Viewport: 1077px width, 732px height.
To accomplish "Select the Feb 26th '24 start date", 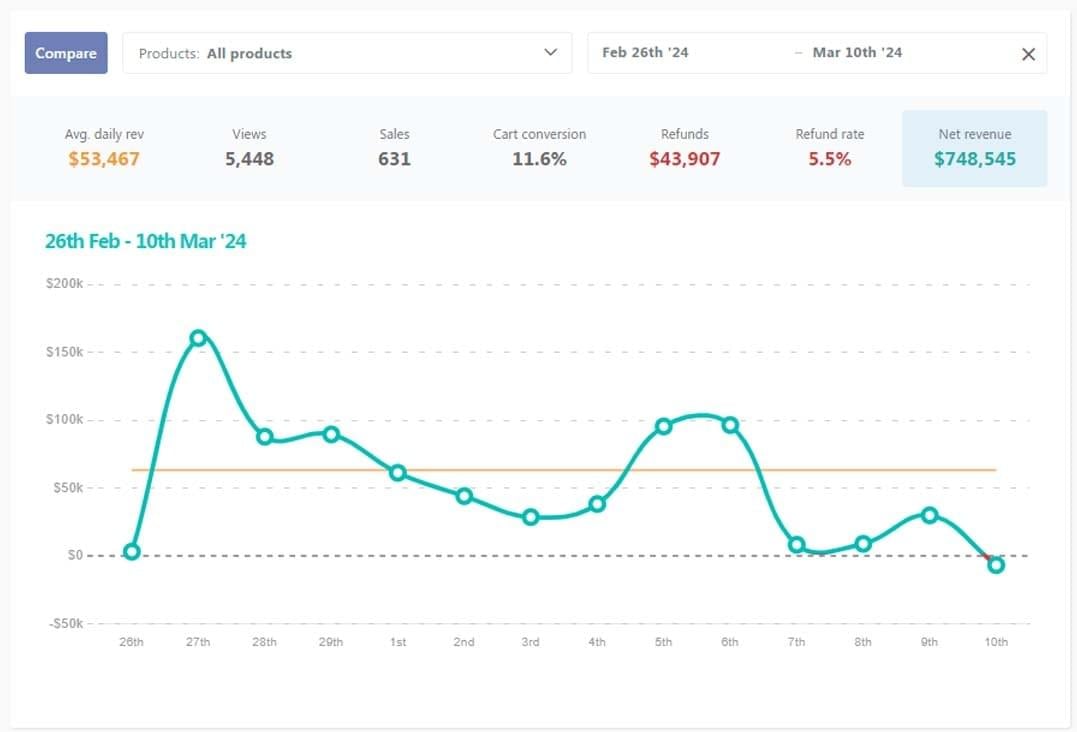I will click(645, 53).
